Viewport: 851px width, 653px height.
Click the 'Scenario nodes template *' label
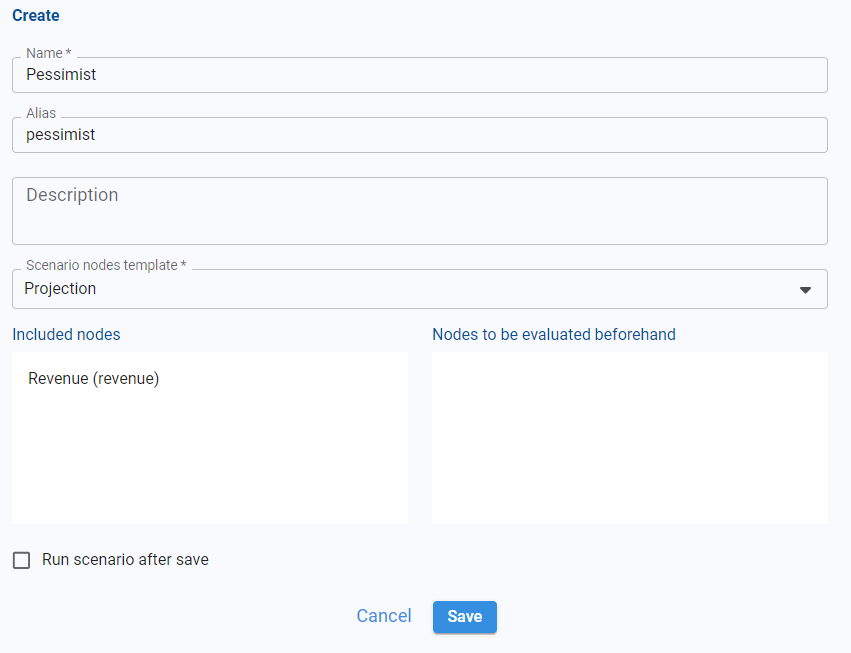tap(106, 265)
